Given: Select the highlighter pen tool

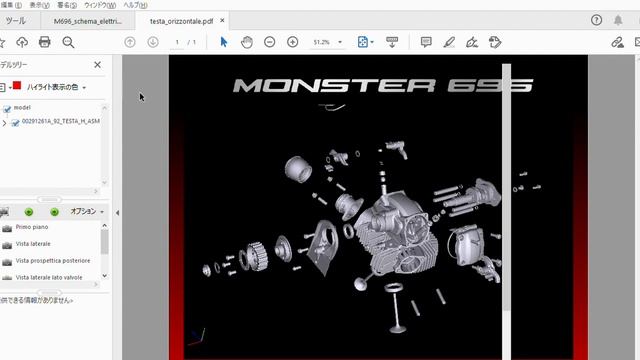Looking at the screenshot, I should (x=449, y=42).
